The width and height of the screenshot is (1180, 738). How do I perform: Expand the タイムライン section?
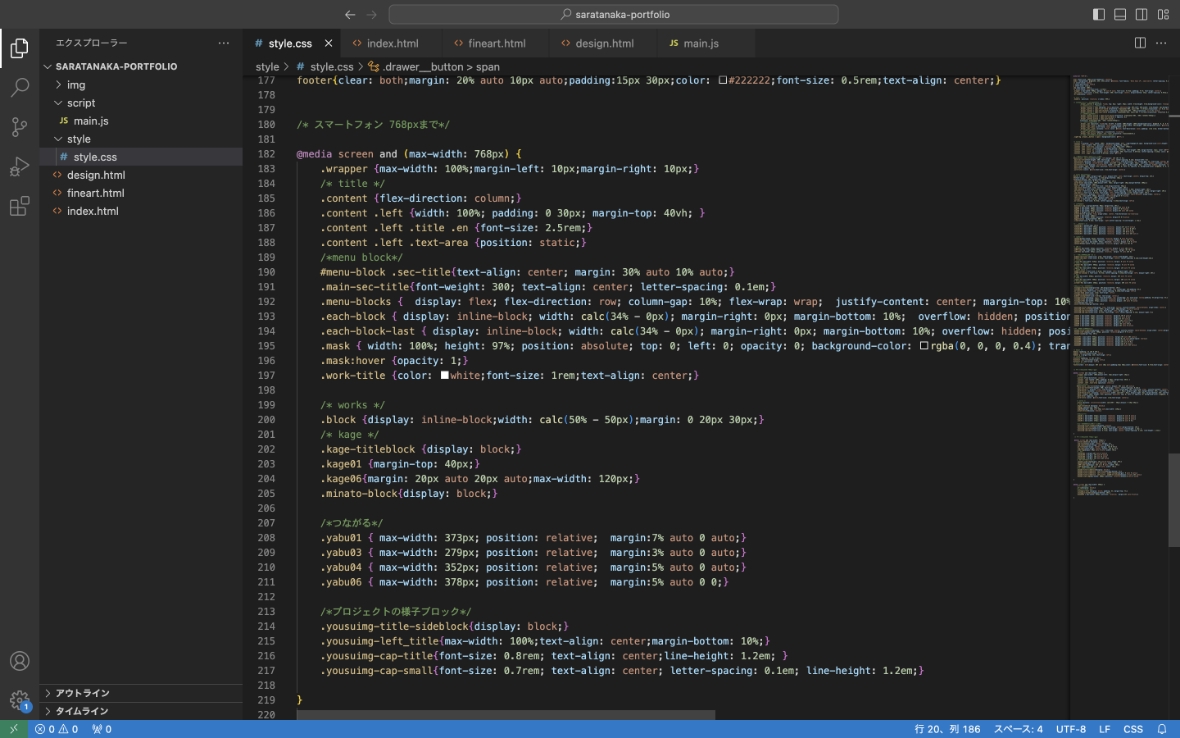(80, 710)
